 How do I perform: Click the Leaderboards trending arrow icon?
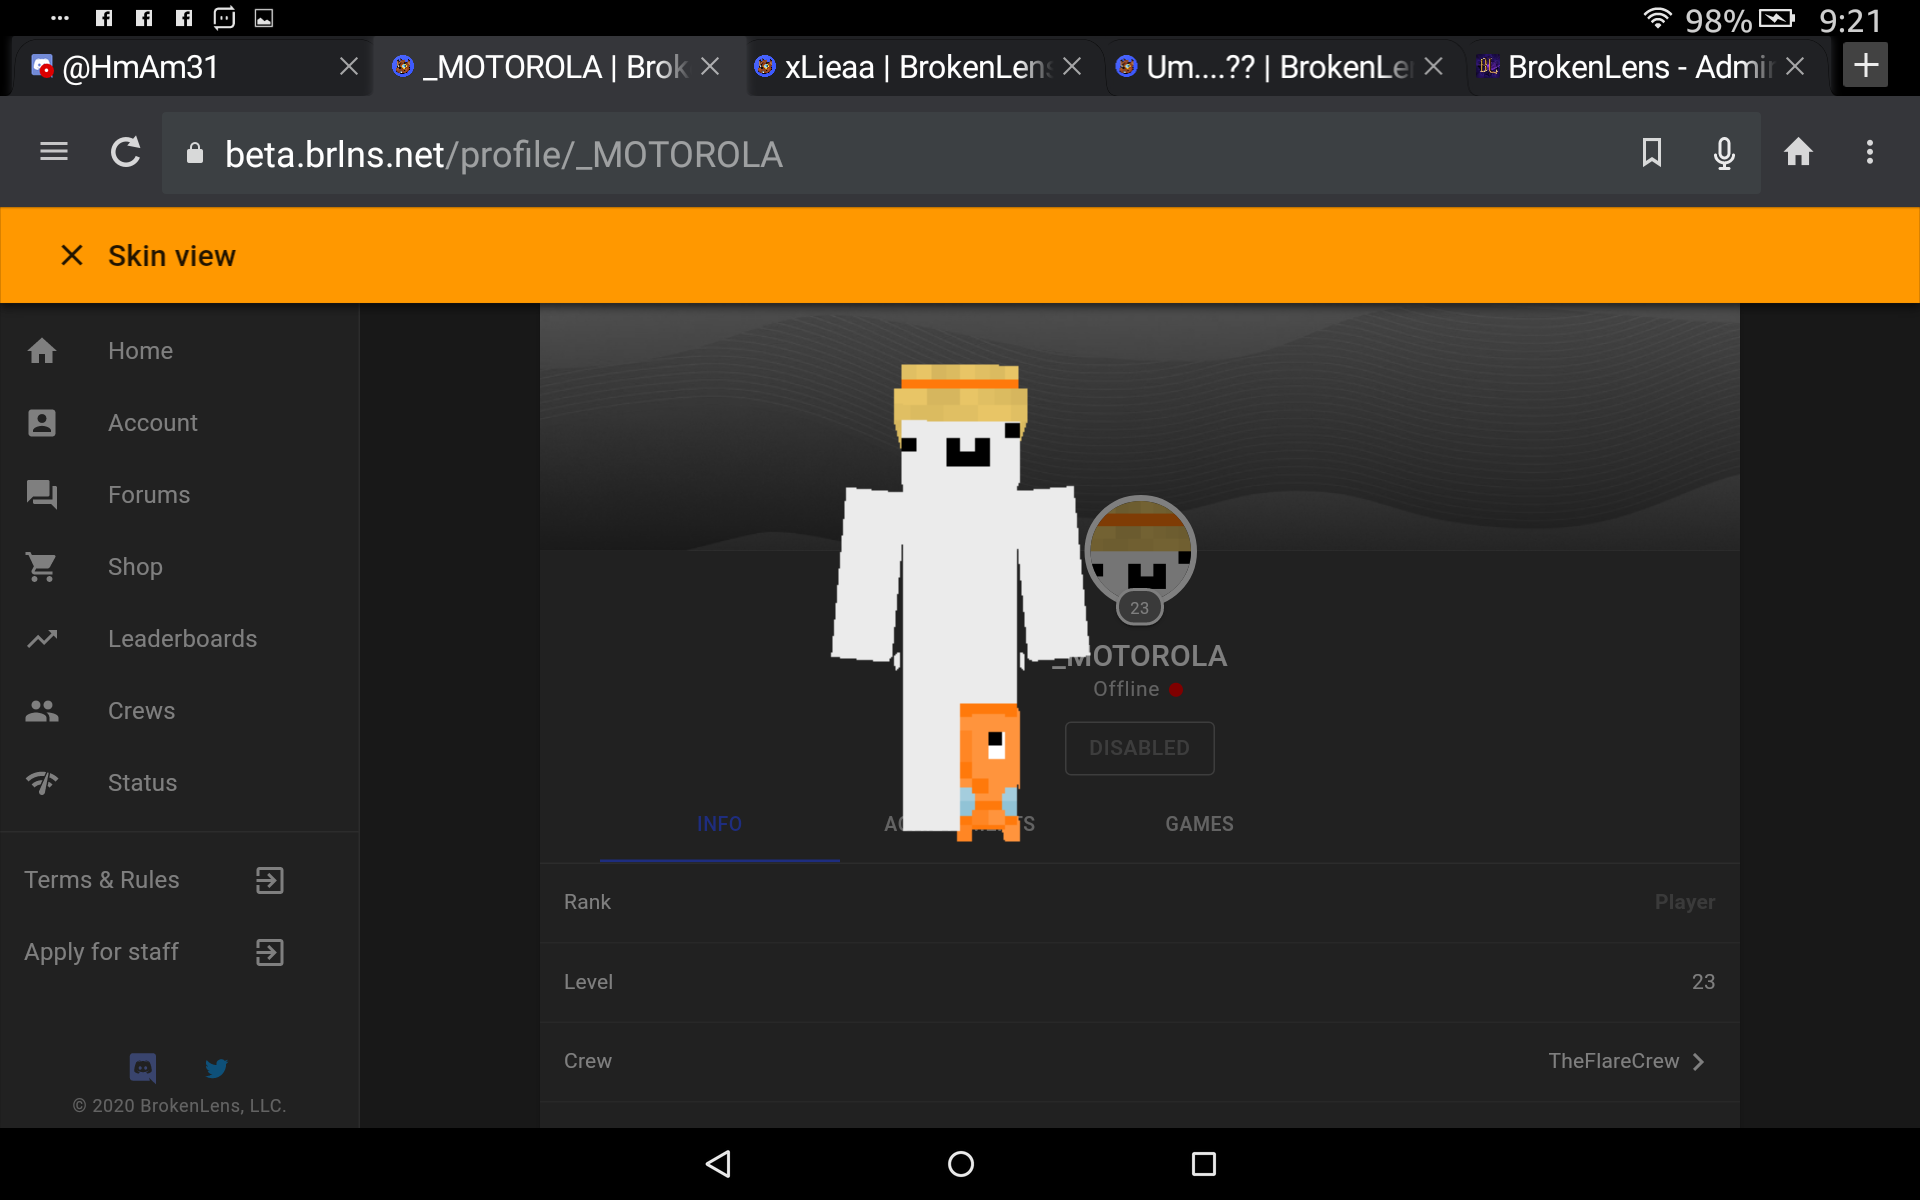click(x=42, y=639)
